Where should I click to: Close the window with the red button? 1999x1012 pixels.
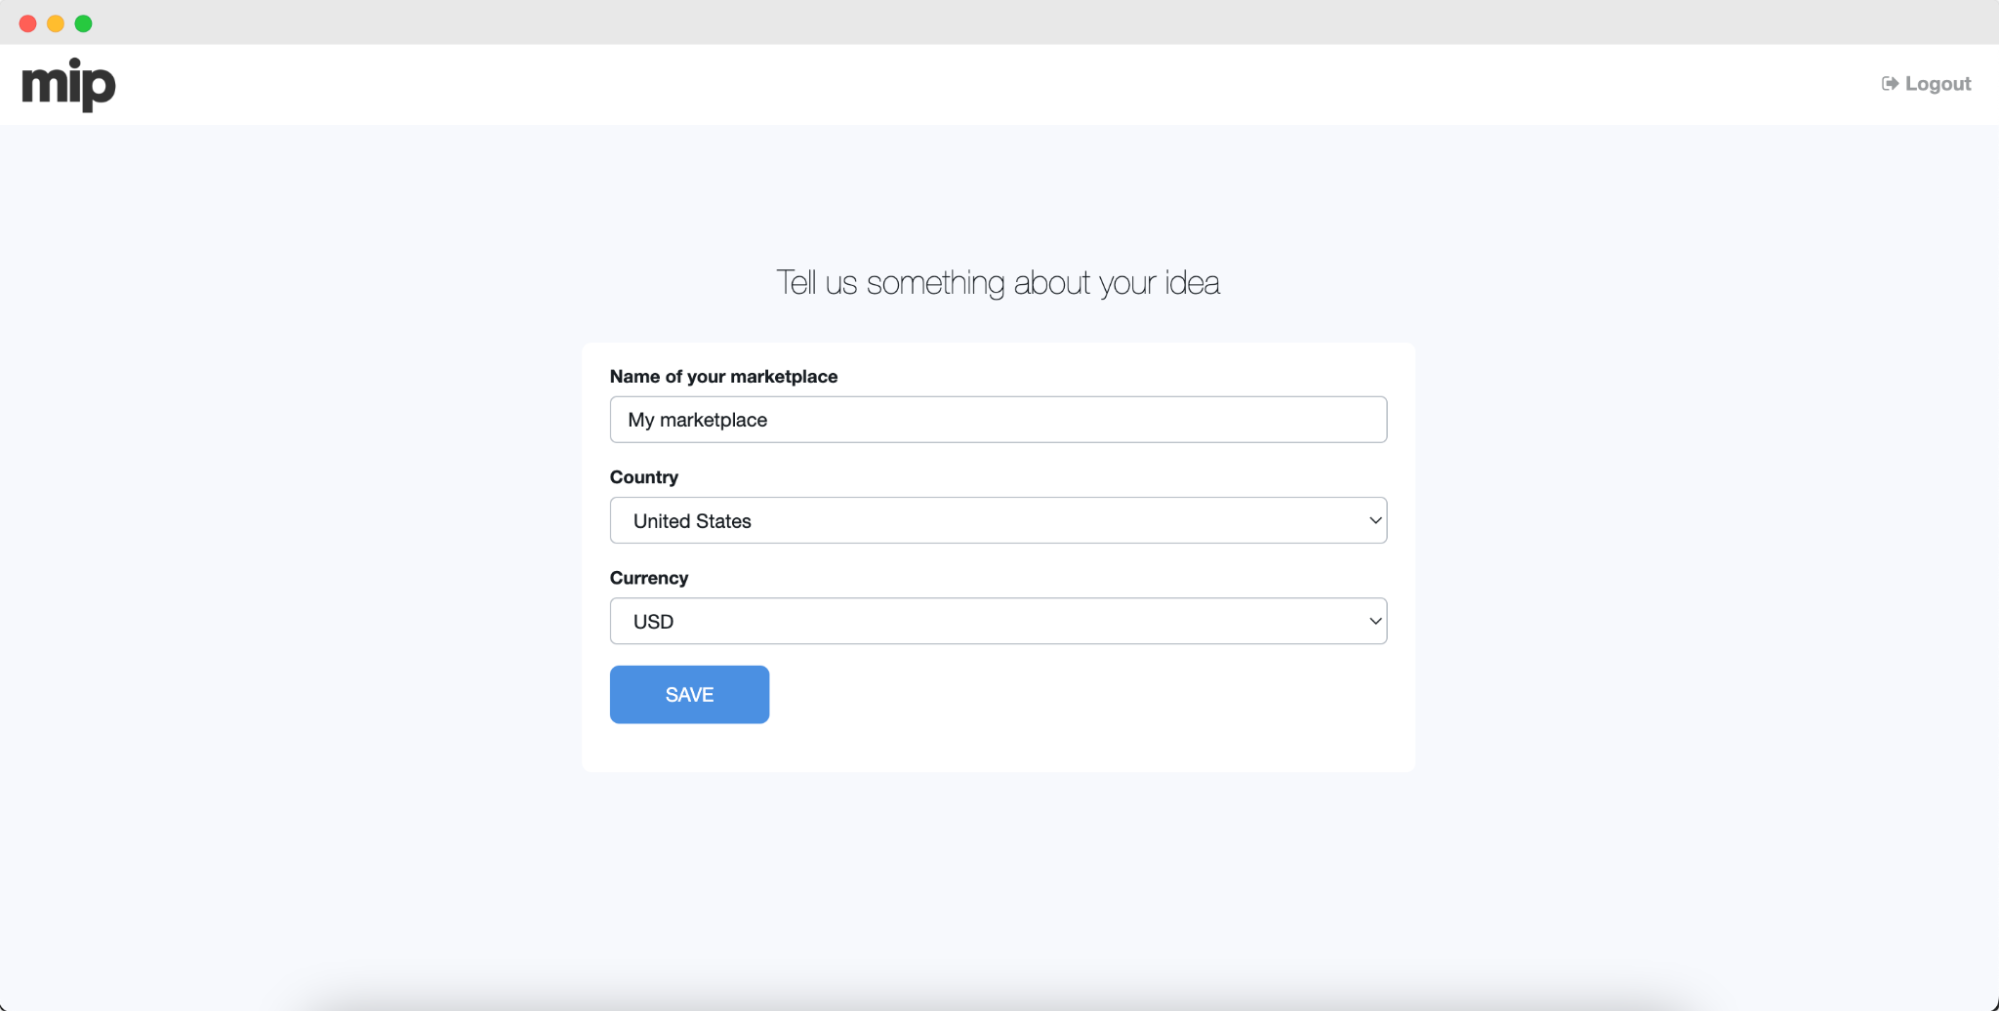click(28, 23)
